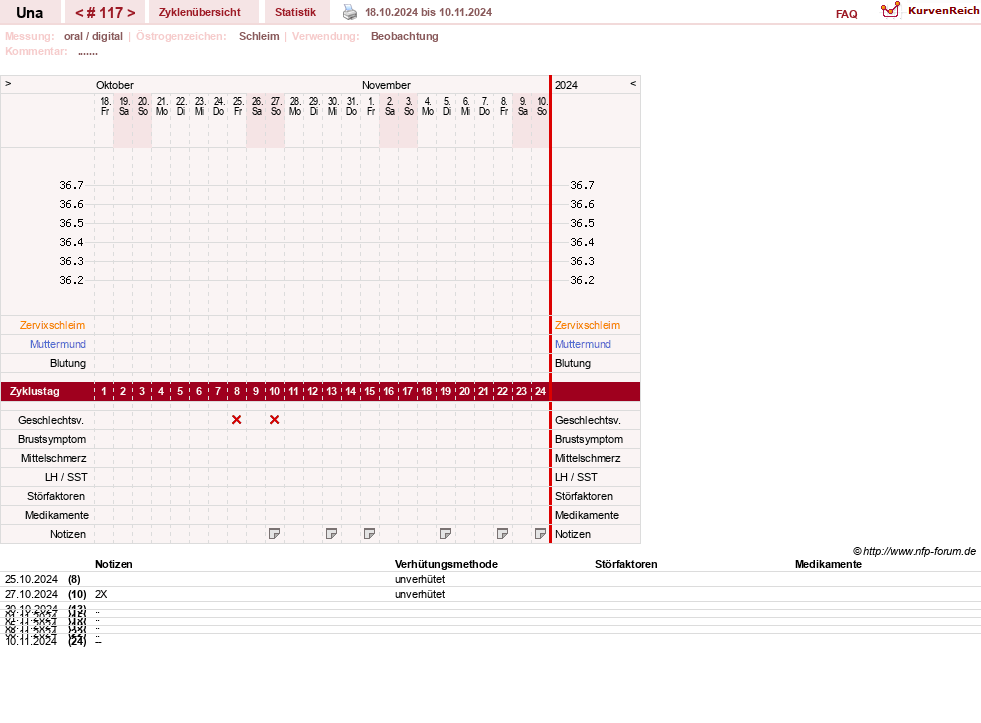The height and width of the screenshot is (723, 981).
Task: Click the '1. Fr' November date header
Action: [x=371, y=106]
